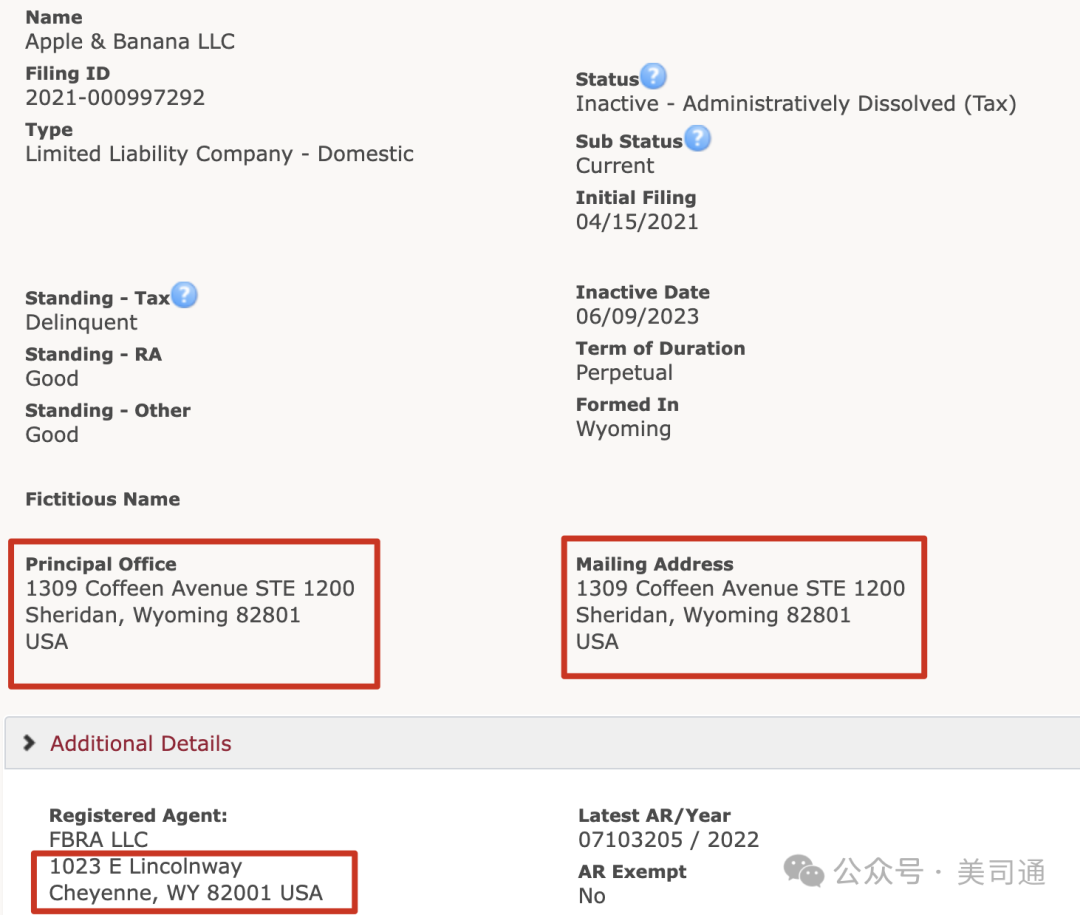Viewport: 1080px width, 915px height.
Task: Click the WeChat logo in the watermark
Action: tap(804, 871)
